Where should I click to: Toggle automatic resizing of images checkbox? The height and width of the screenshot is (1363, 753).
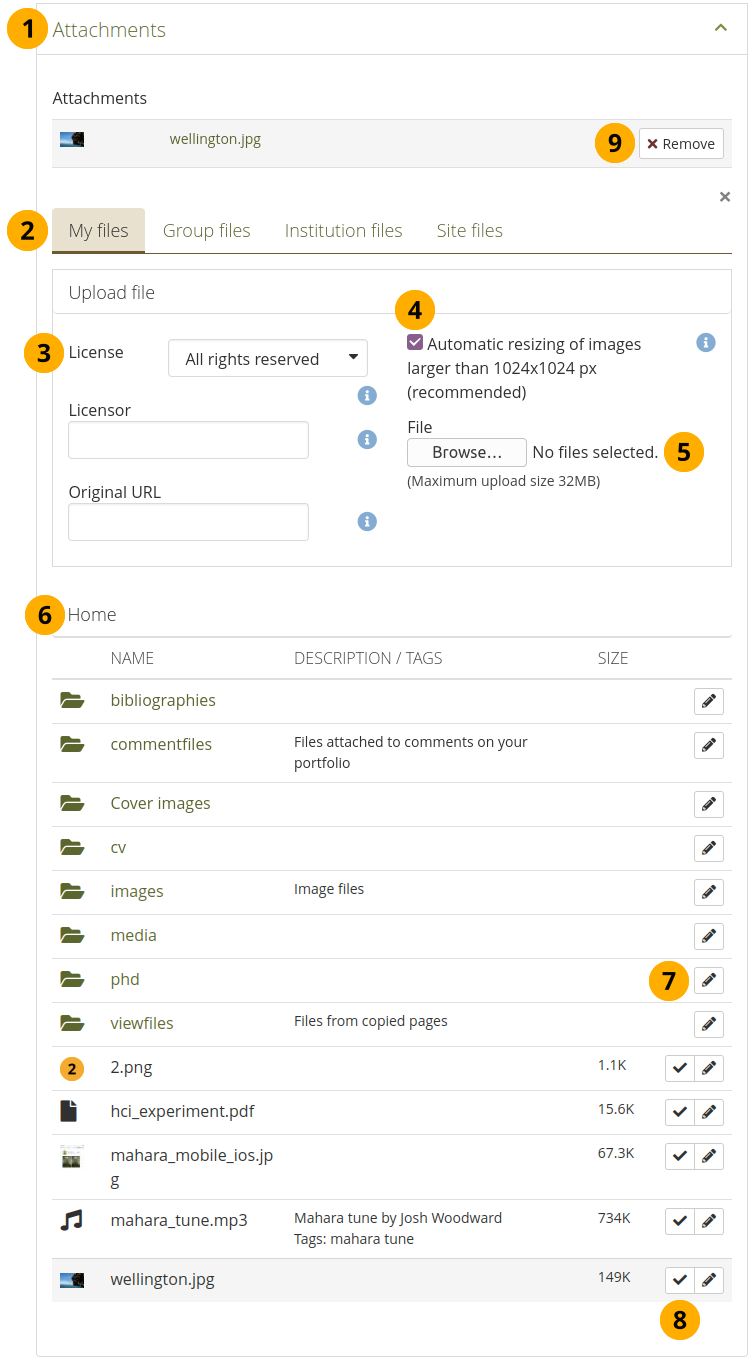click(x=415, y=343)
